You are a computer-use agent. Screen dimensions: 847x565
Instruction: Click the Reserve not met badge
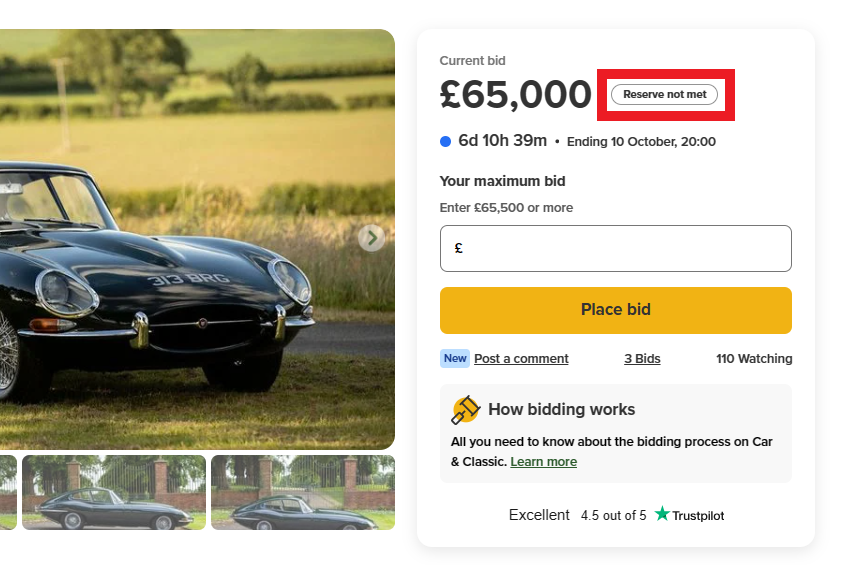click(664, 95)
